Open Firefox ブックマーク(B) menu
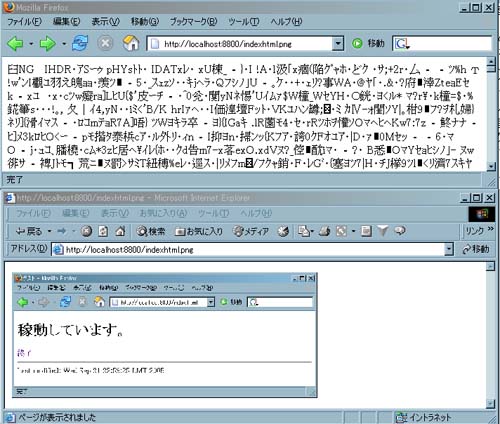The width and height of the screenshot is (500, 424). pos(193,22)
